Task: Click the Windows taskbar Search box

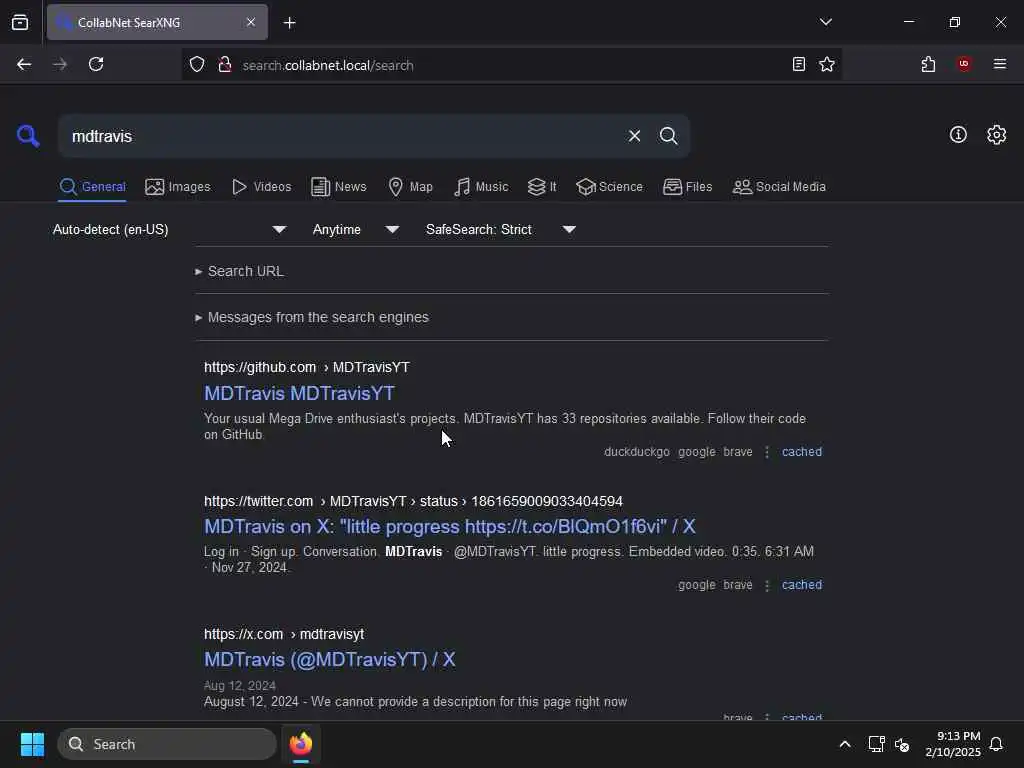Action: (167, 744)
